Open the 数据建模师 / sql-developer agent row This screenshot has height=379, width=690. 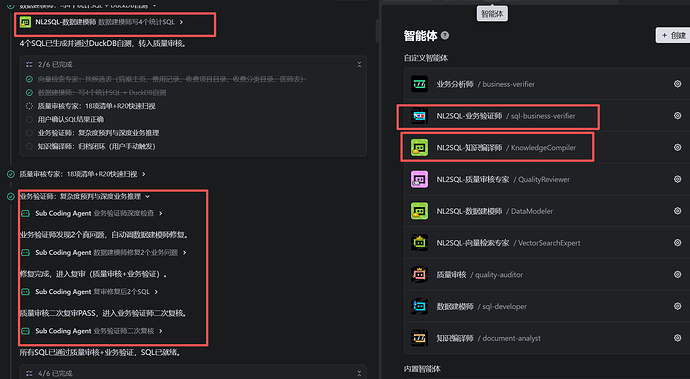(x=547, y=306)
